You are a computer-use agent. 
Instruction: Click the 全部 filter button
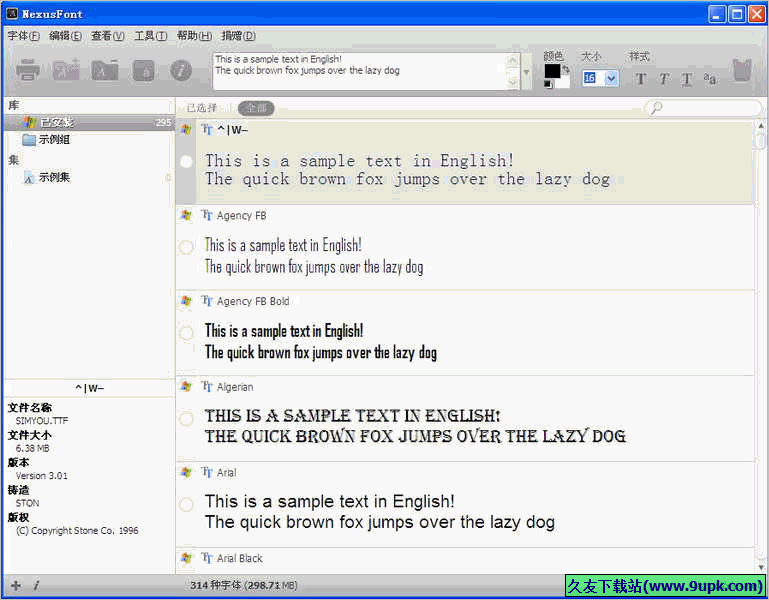[x=256, y=108]
